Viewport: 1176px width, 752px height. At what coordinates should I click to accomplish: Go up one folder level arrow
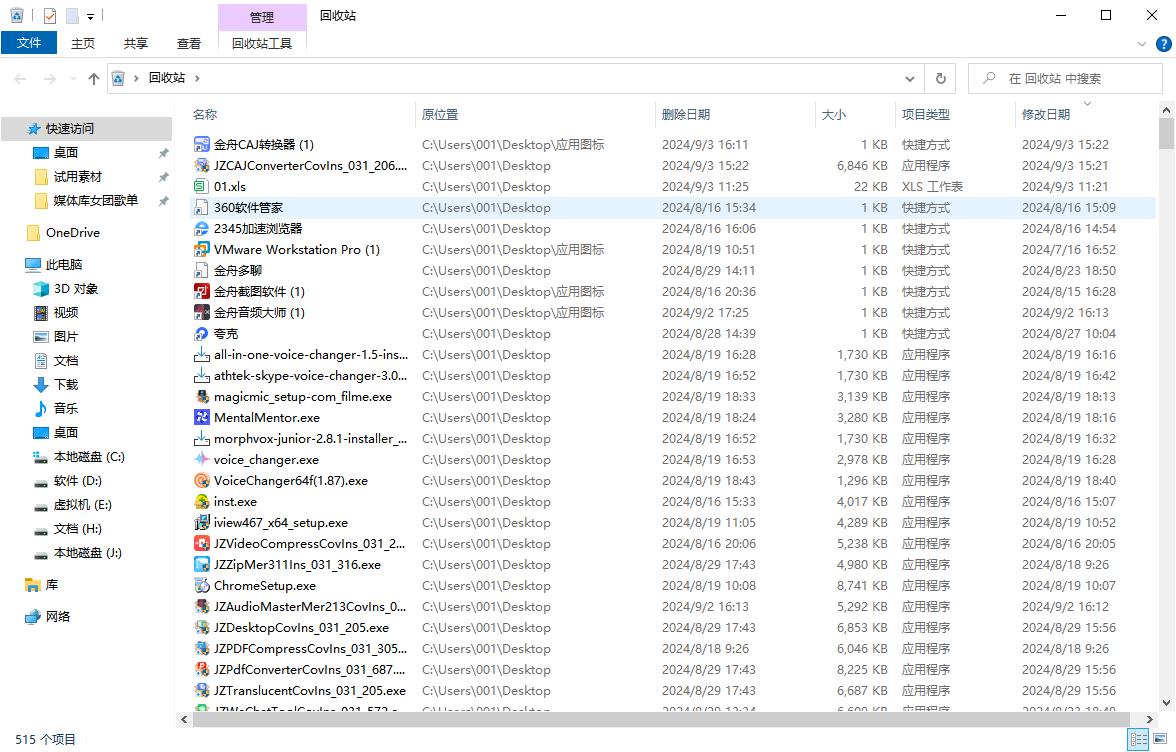tap(94, 78)
